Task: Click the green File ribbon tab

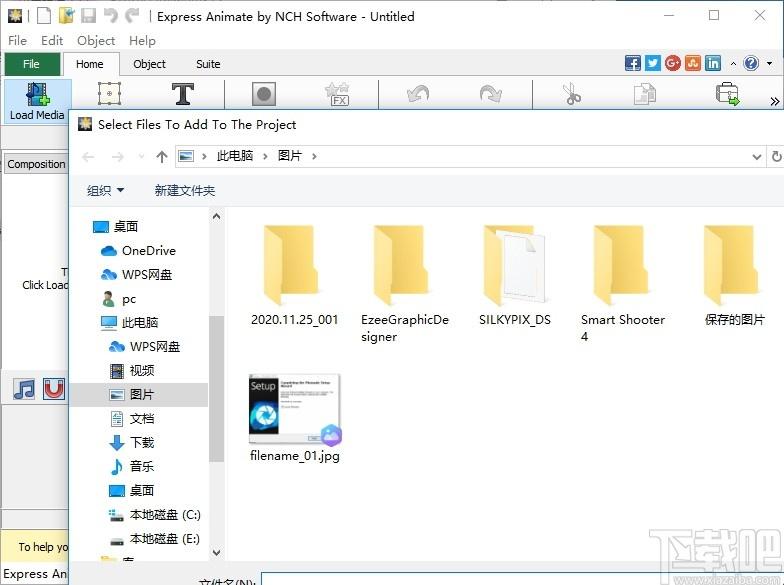Action: [x=32, y=64]
